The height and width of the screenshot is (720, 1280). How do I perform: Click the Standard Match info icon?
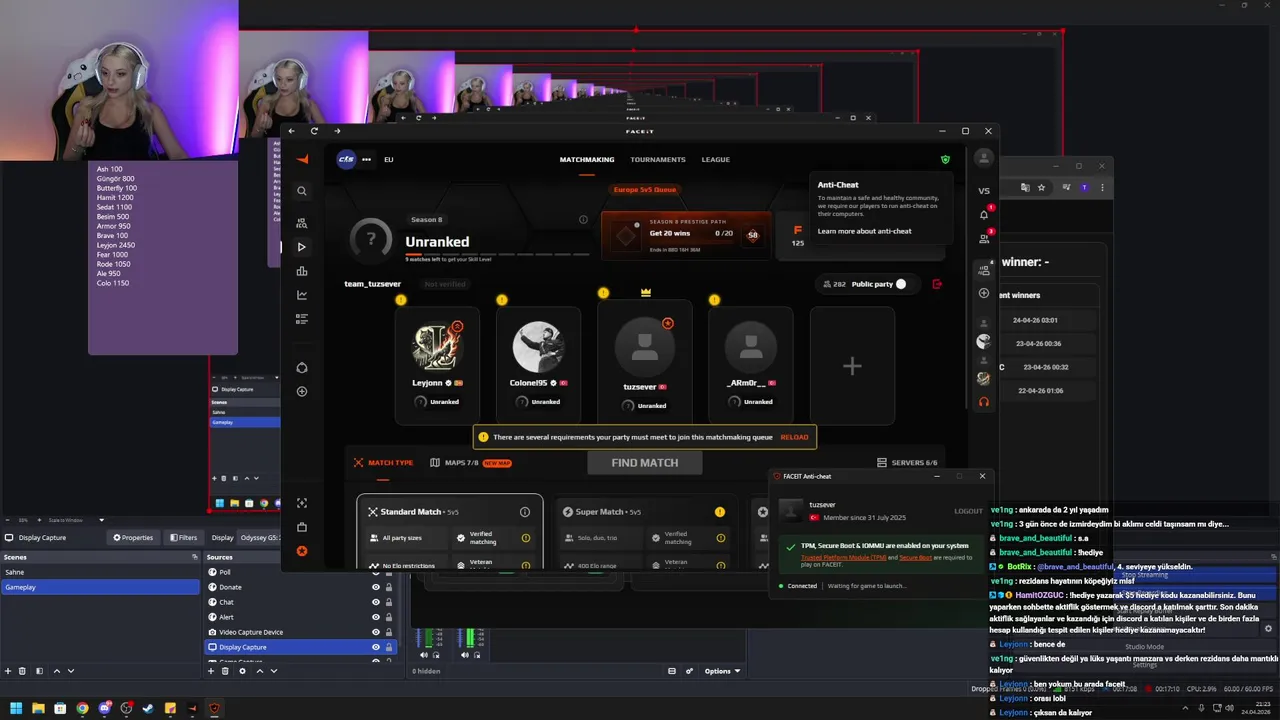click(x=525, y=512)
